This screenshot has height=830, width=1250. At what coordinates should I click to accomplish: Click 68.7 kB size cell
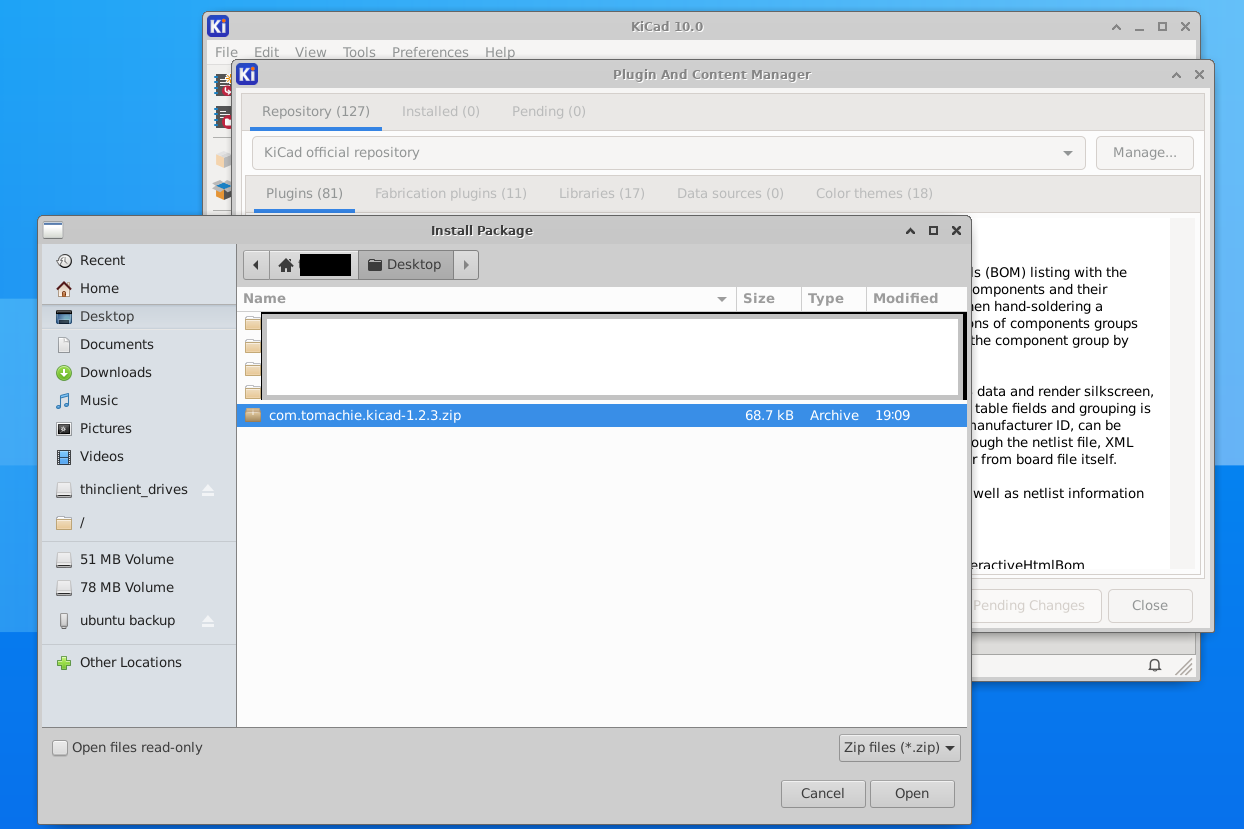tap(769, 415)
